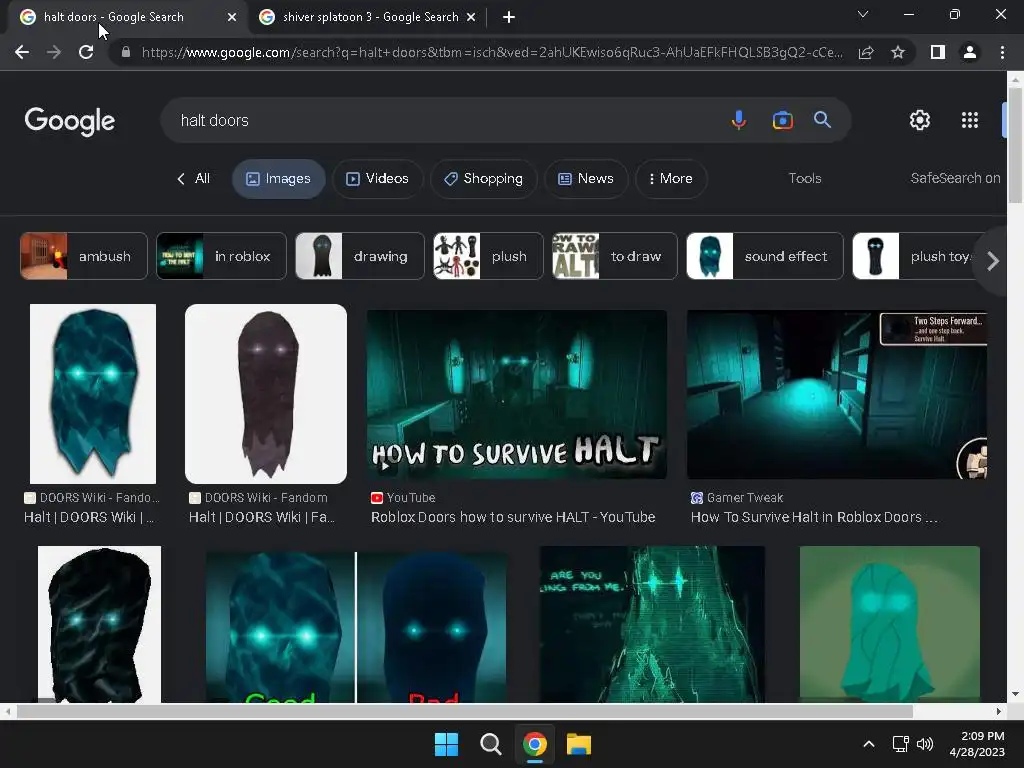Select the Images filter tab

pos(279,178)
